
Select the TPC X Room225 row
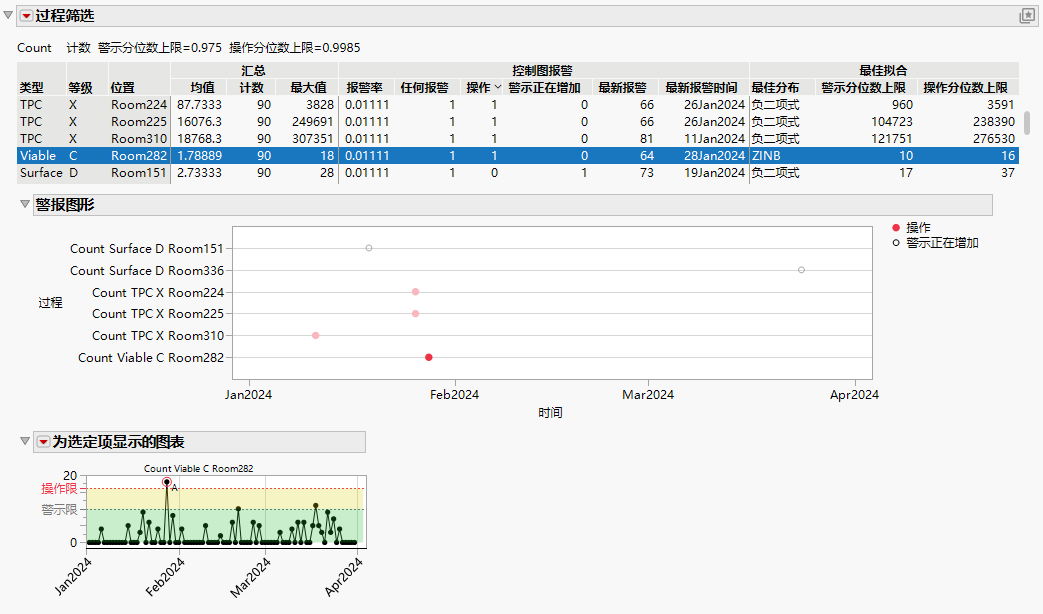[x=518, y=122]
